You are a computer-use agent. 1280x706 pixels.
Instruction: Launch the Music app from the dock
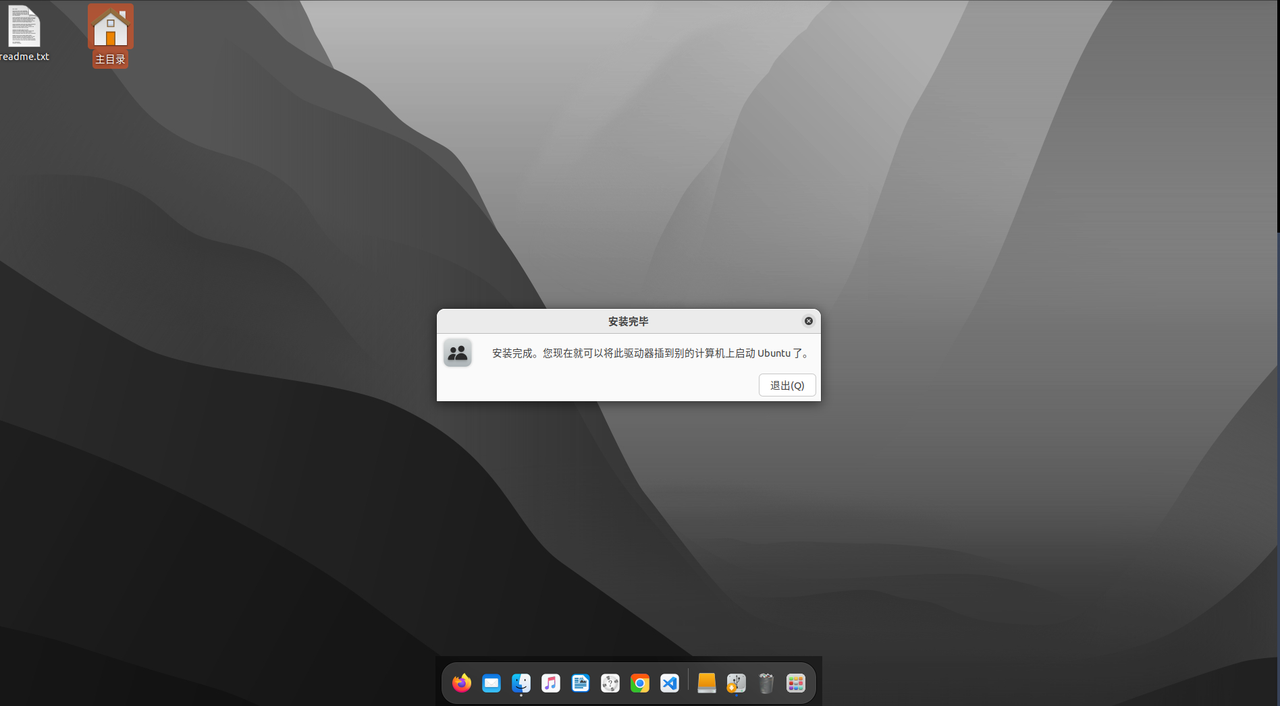coord(550,683)
